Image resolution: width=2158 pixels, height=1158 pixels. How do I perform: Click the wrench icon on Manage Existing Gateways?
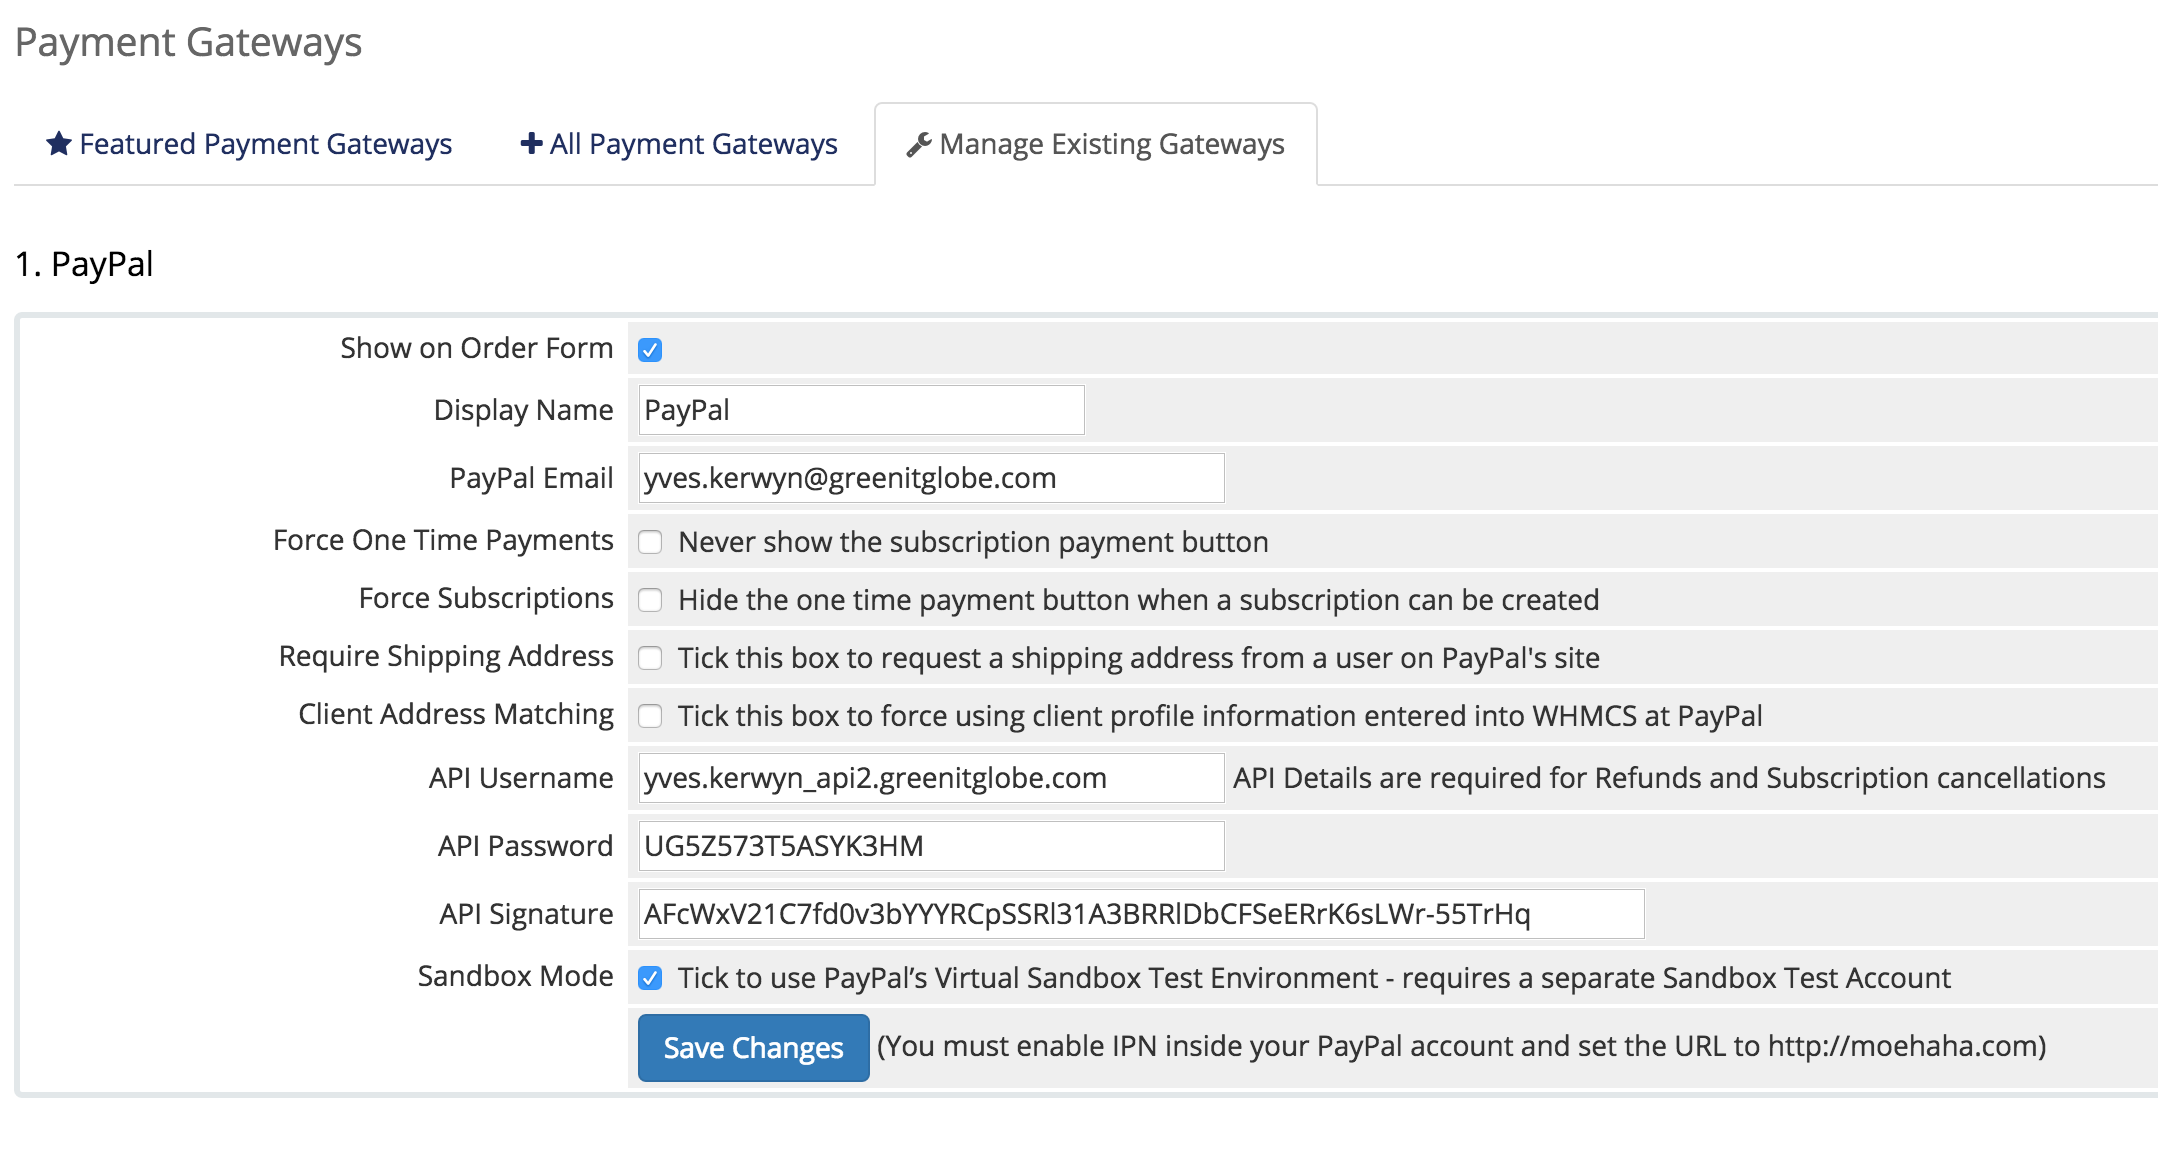pyautogui.click(x=918, y=145)
